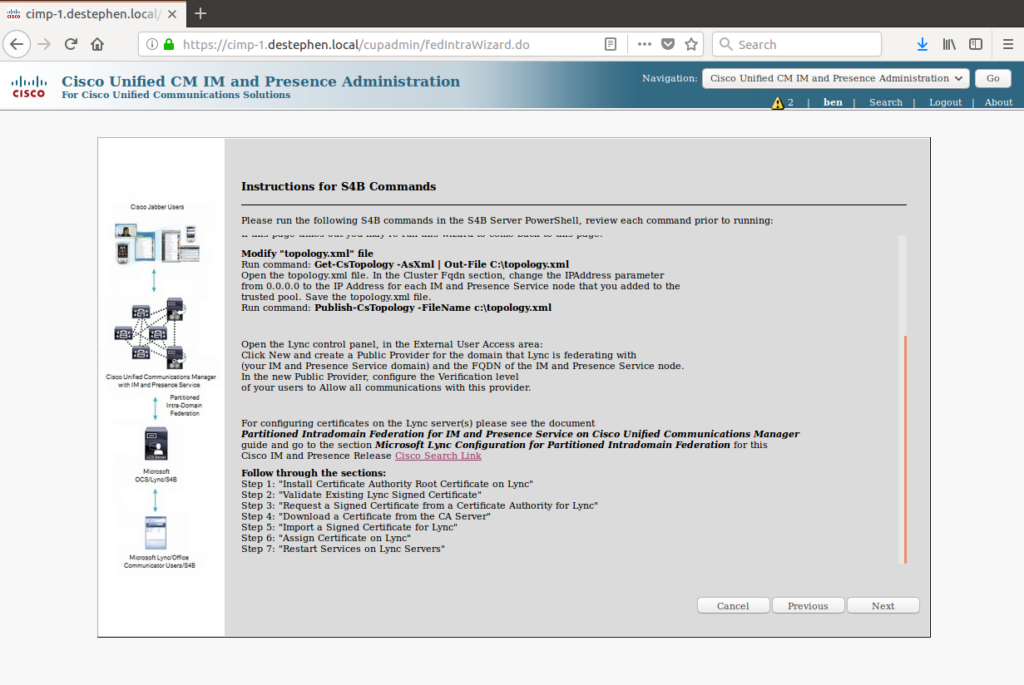The width and height of the screenshot is (1024, 685).
Task: Click 'Follow through the sections:' text
Action: pyautogui.click(x=313, y=473)
